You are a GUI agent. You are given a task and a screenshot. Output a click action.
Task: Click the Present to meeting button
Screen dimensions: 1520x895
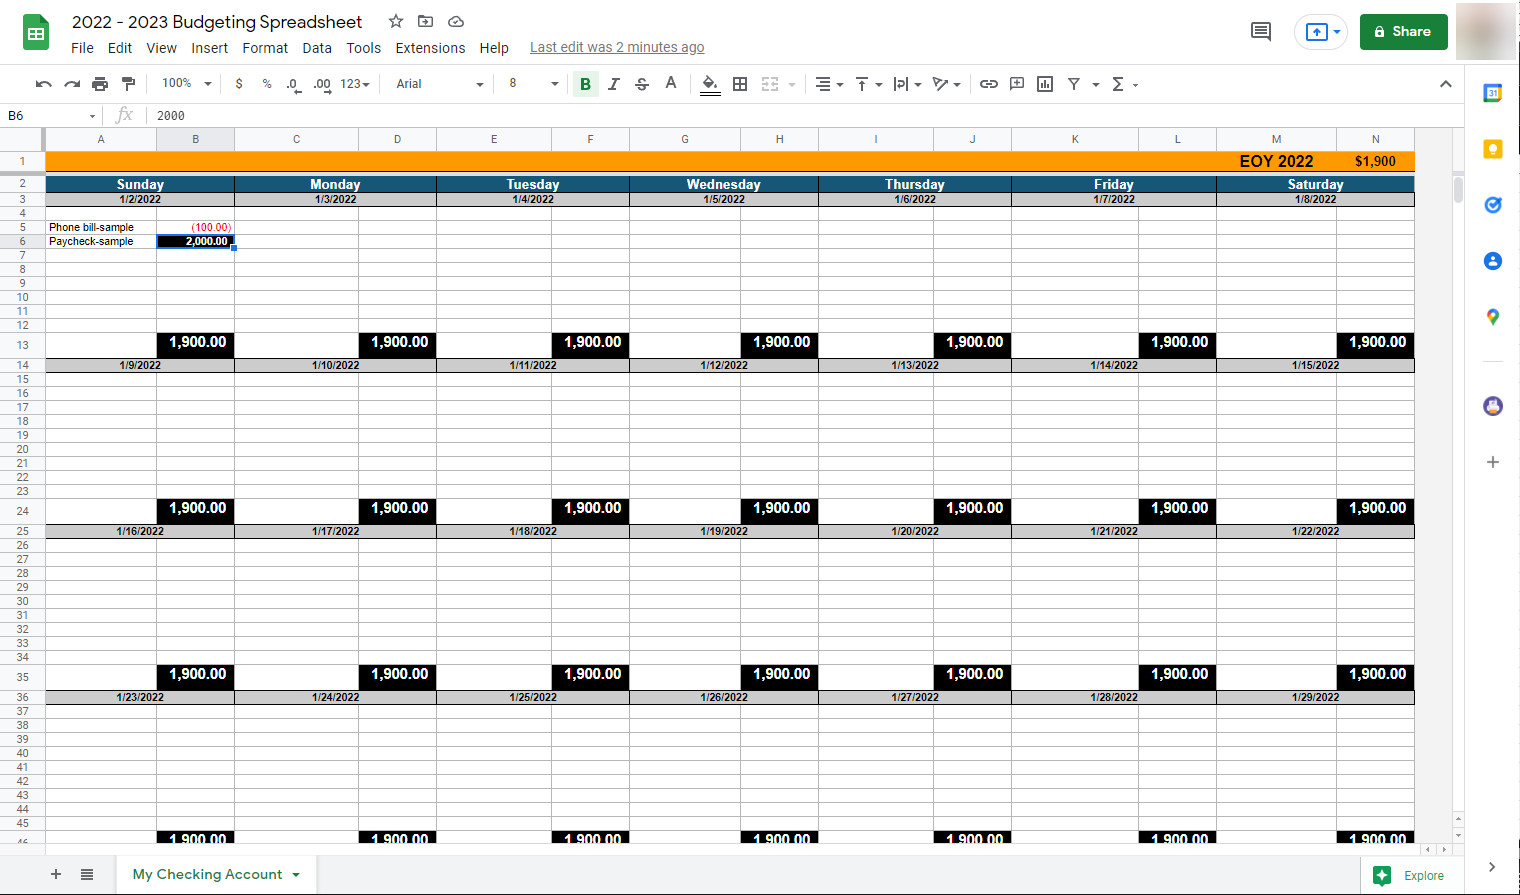pos(1321,32)
